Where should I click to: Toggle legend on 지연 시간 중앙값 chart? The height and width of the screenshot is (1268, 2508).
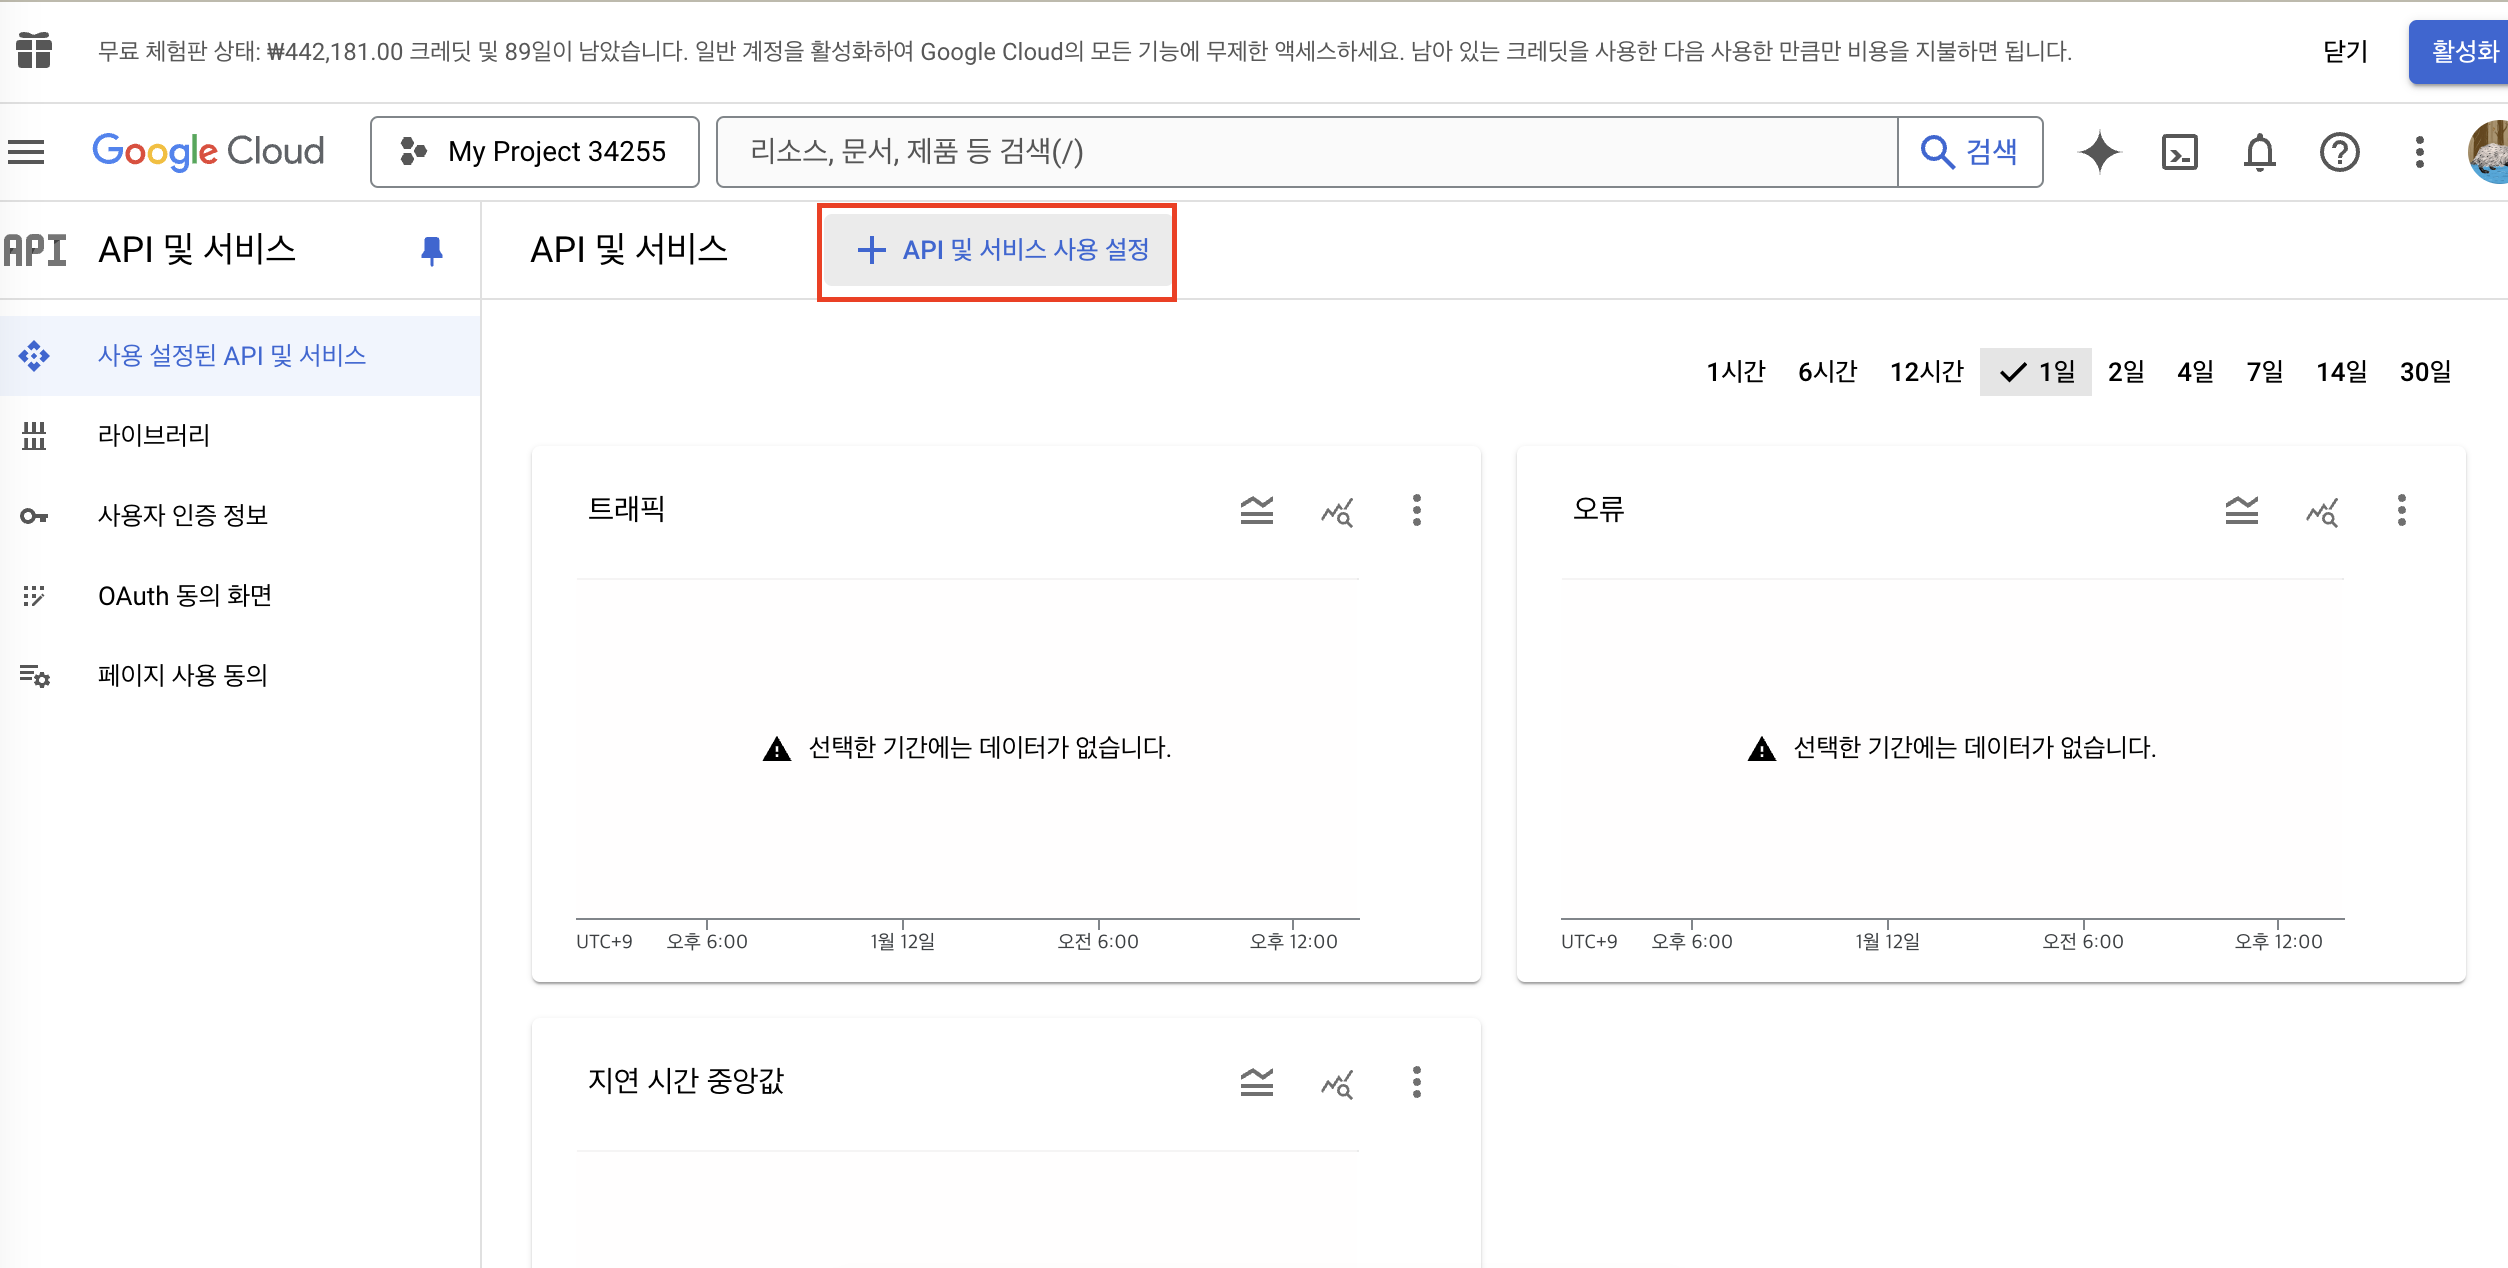(x=1257, y=1082)
